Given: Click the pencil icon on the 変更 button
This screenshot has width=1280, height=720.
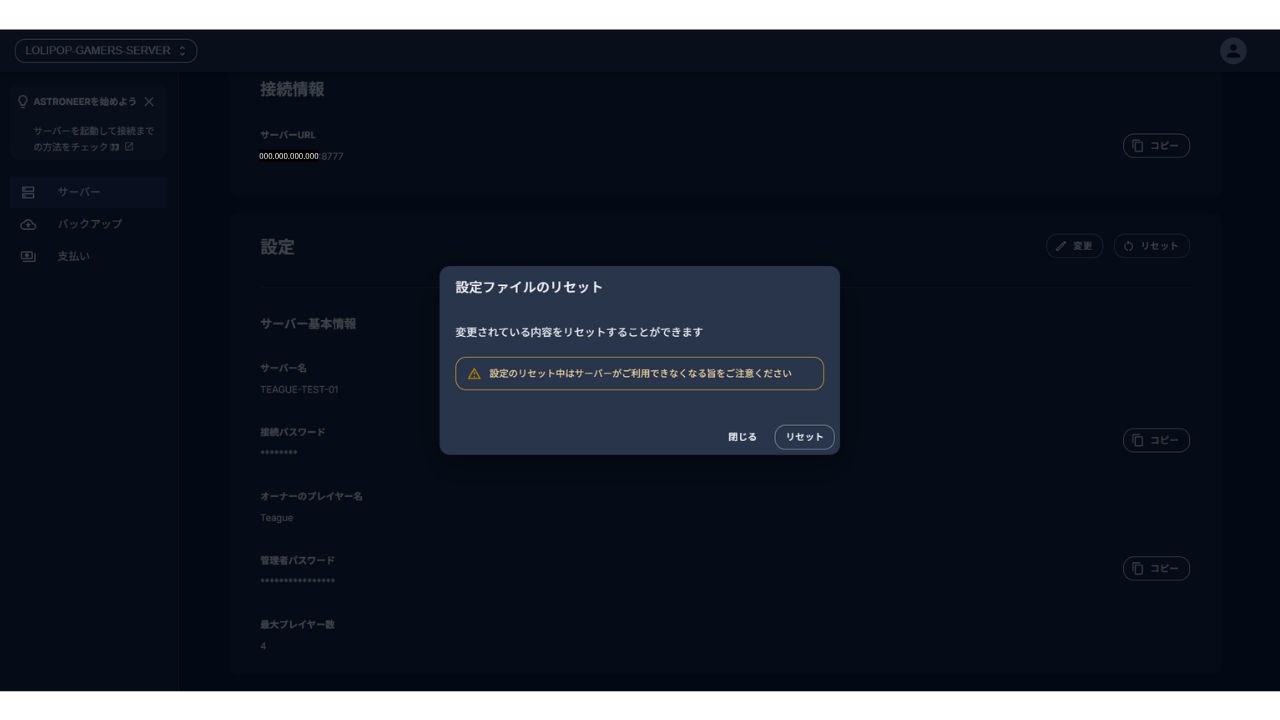Looking at the screenshot, I should (1061, 246).
